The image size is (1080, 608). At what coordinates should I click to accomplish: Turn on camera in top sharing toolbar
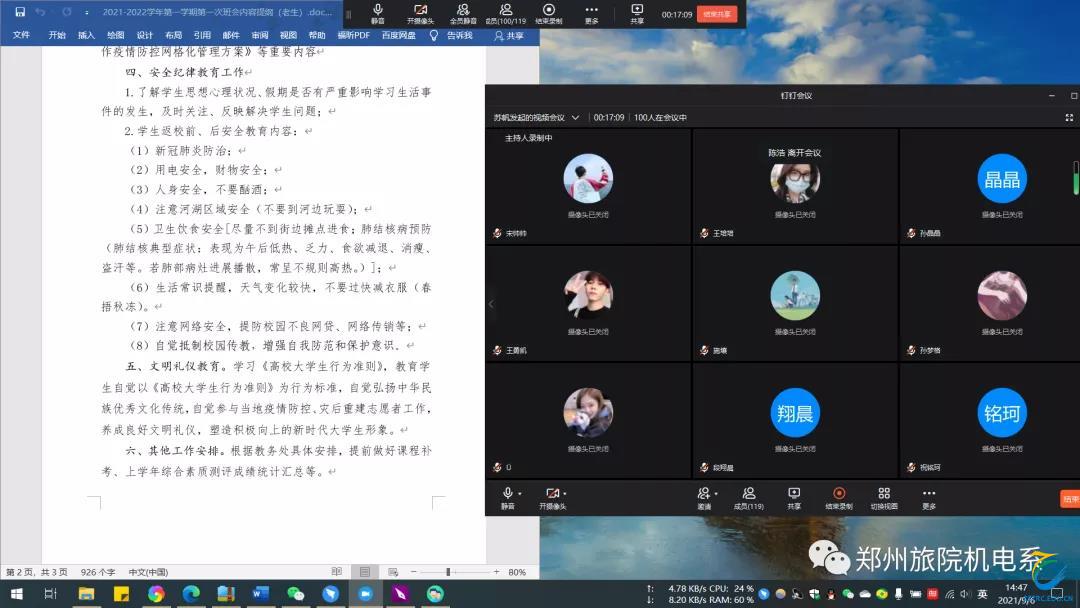coord(420,14)
